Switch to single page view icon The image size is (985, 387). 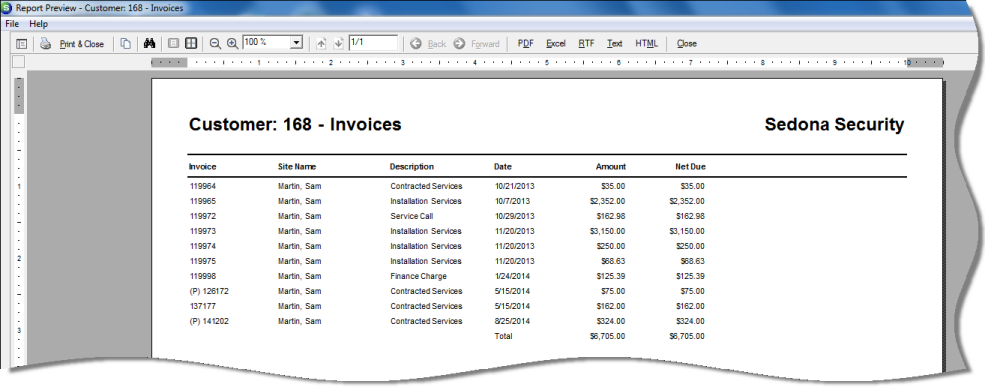click(174, 44)
